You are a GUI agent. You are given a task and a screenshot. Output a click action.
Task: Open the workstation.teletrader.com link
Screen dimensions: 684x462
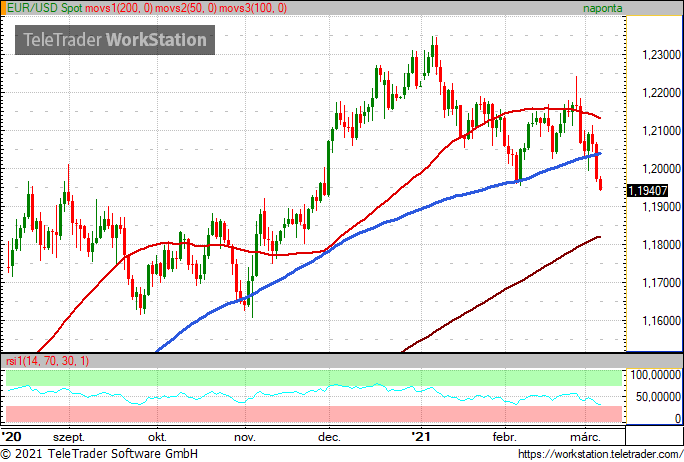[x=600, y=454]
